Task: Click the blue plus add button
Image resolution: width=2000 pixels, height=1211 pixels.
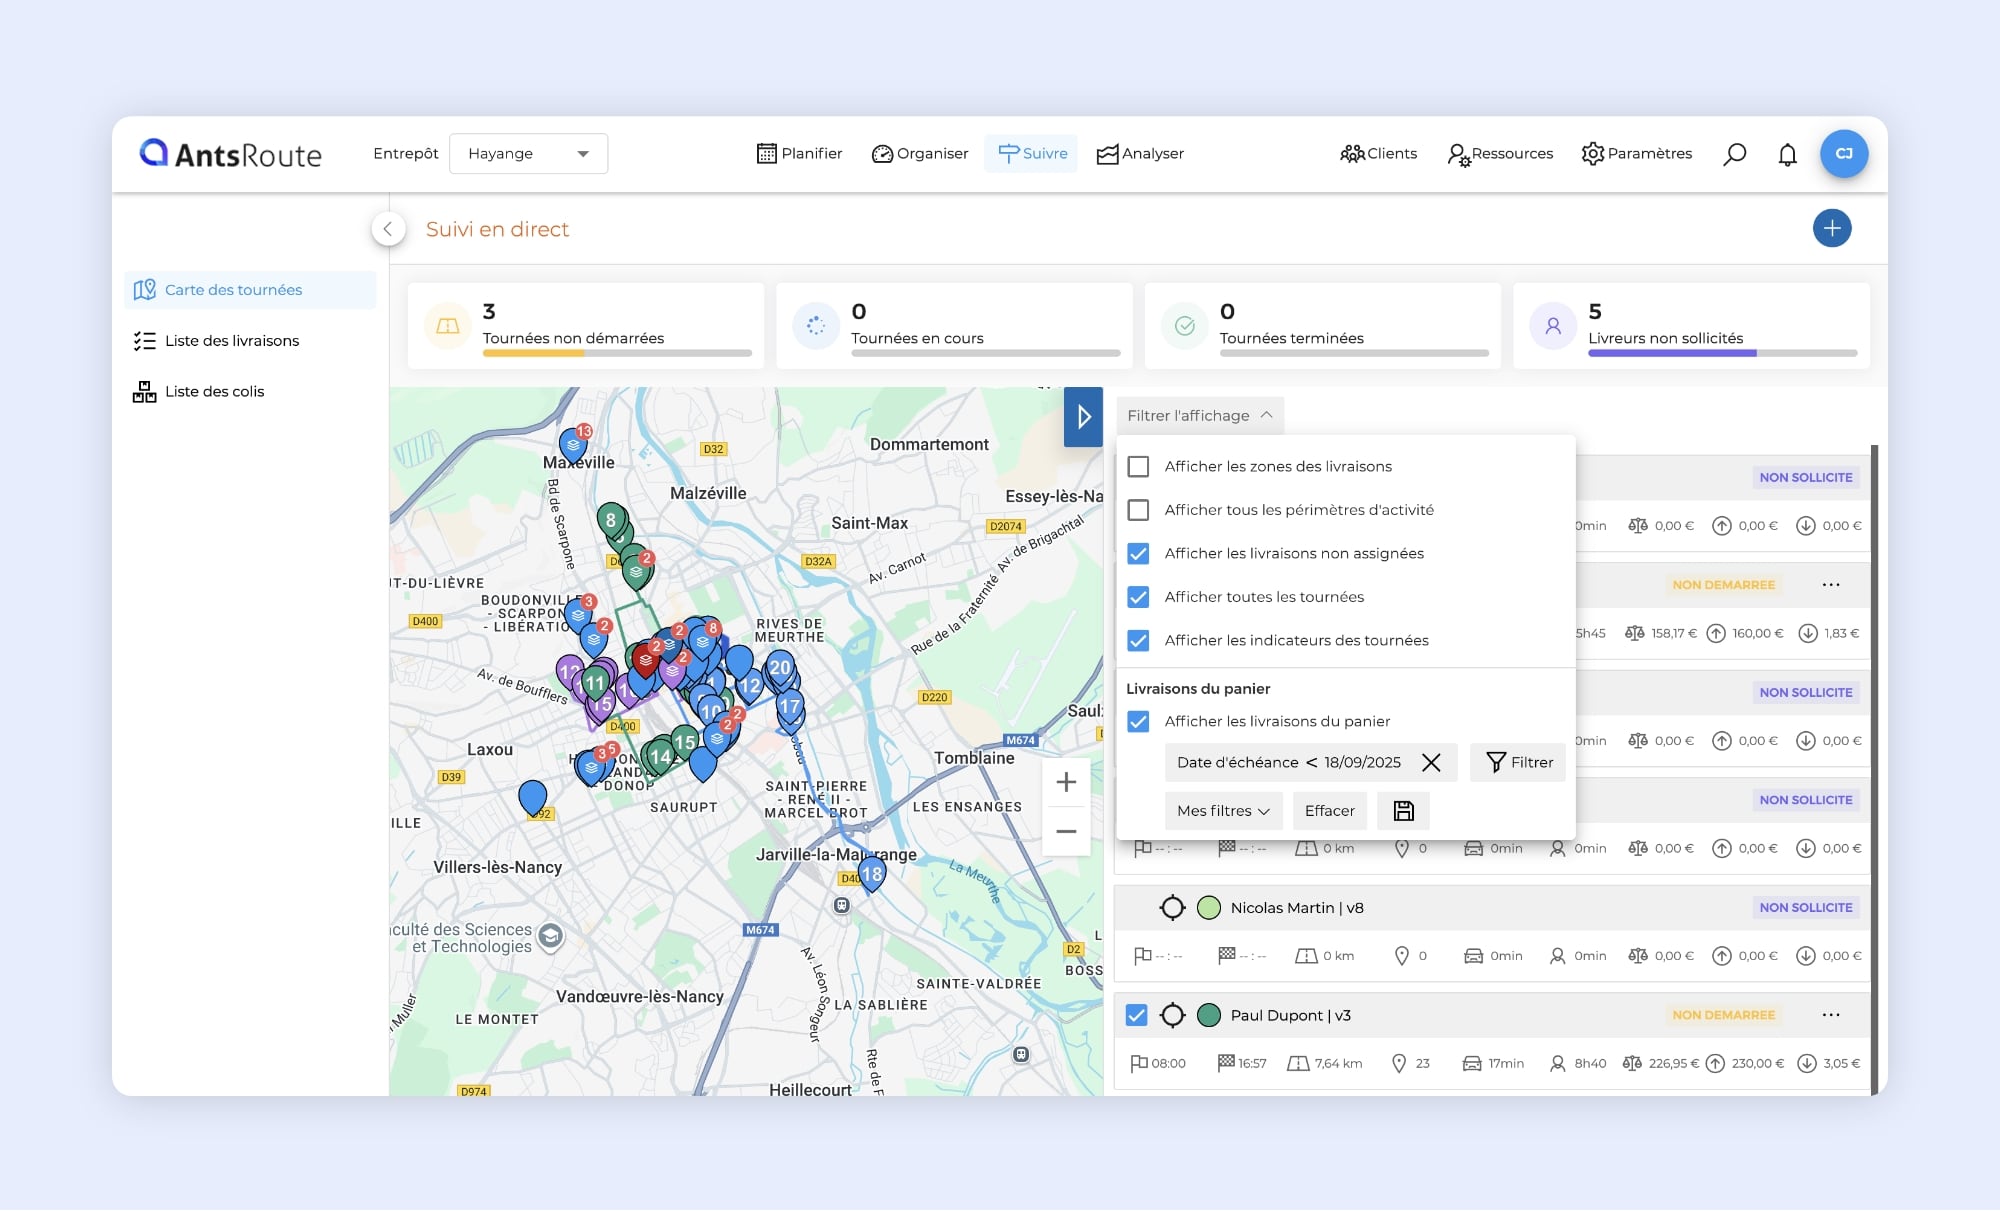Action: point(1831,229)
